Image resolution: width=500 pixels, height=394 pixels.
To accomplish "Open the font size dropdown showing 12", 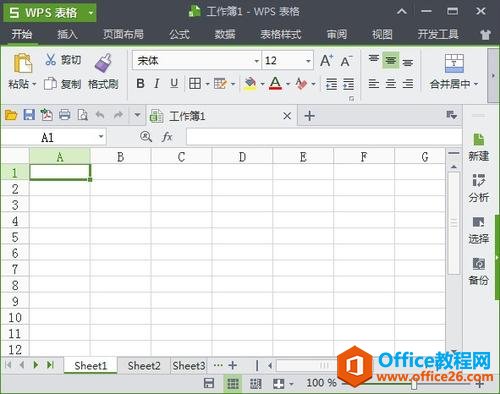I will 308,61.
